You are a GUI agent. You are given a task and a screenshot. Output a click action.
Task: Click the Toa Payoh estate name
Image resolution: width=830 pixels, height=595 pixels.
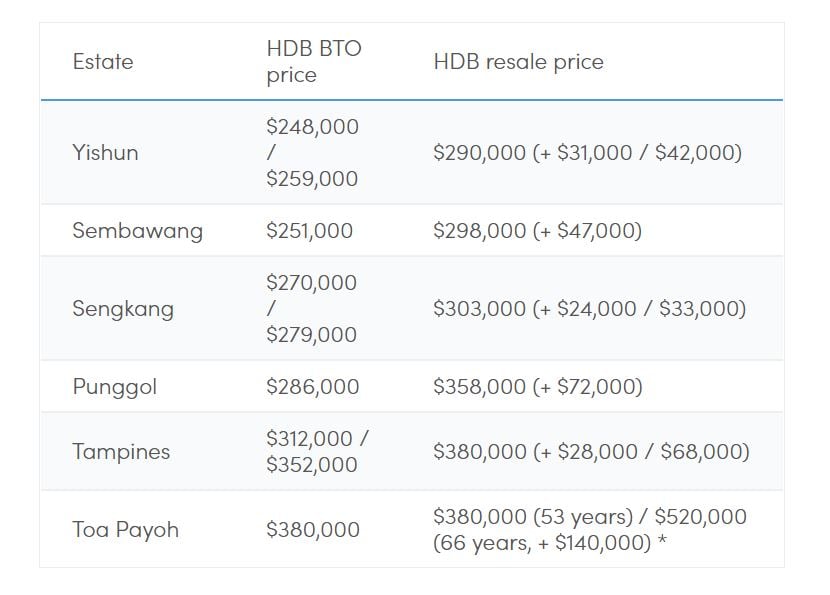pos(125,530)
